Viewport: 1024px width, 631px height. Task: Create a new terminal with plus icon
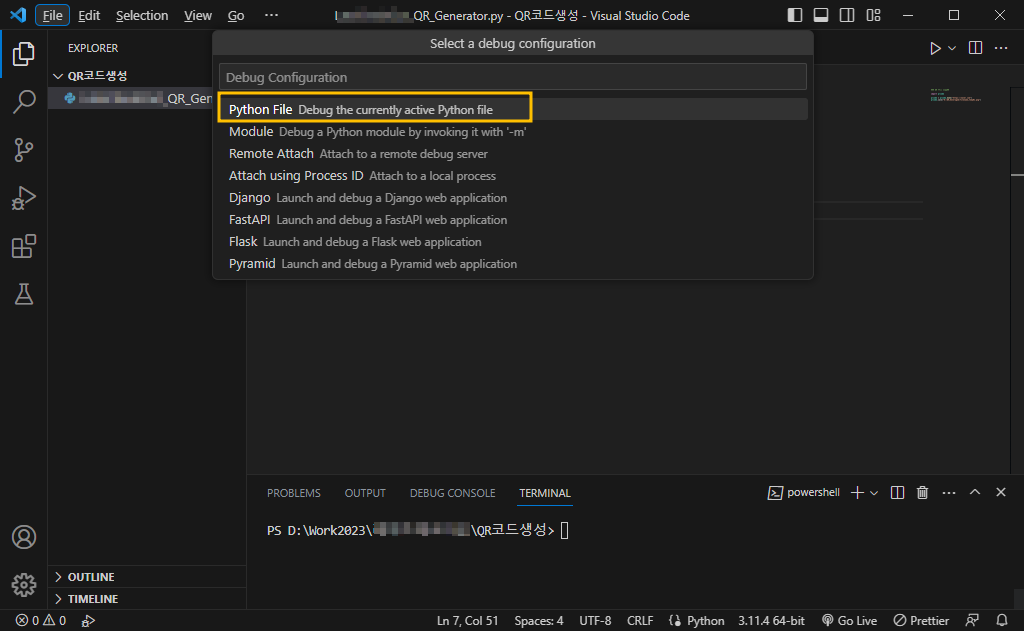pos(857,493)
